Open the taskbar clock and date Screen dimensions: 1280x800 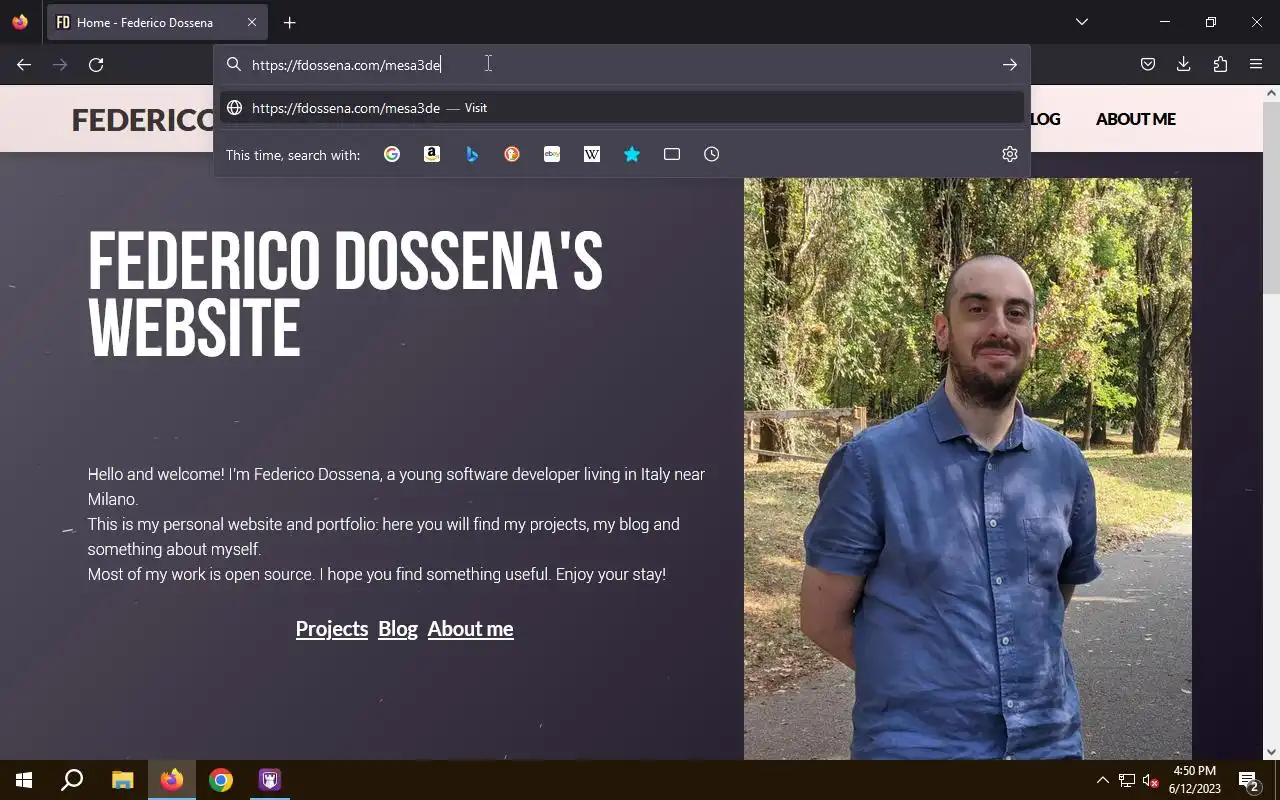coord(1195,780)
